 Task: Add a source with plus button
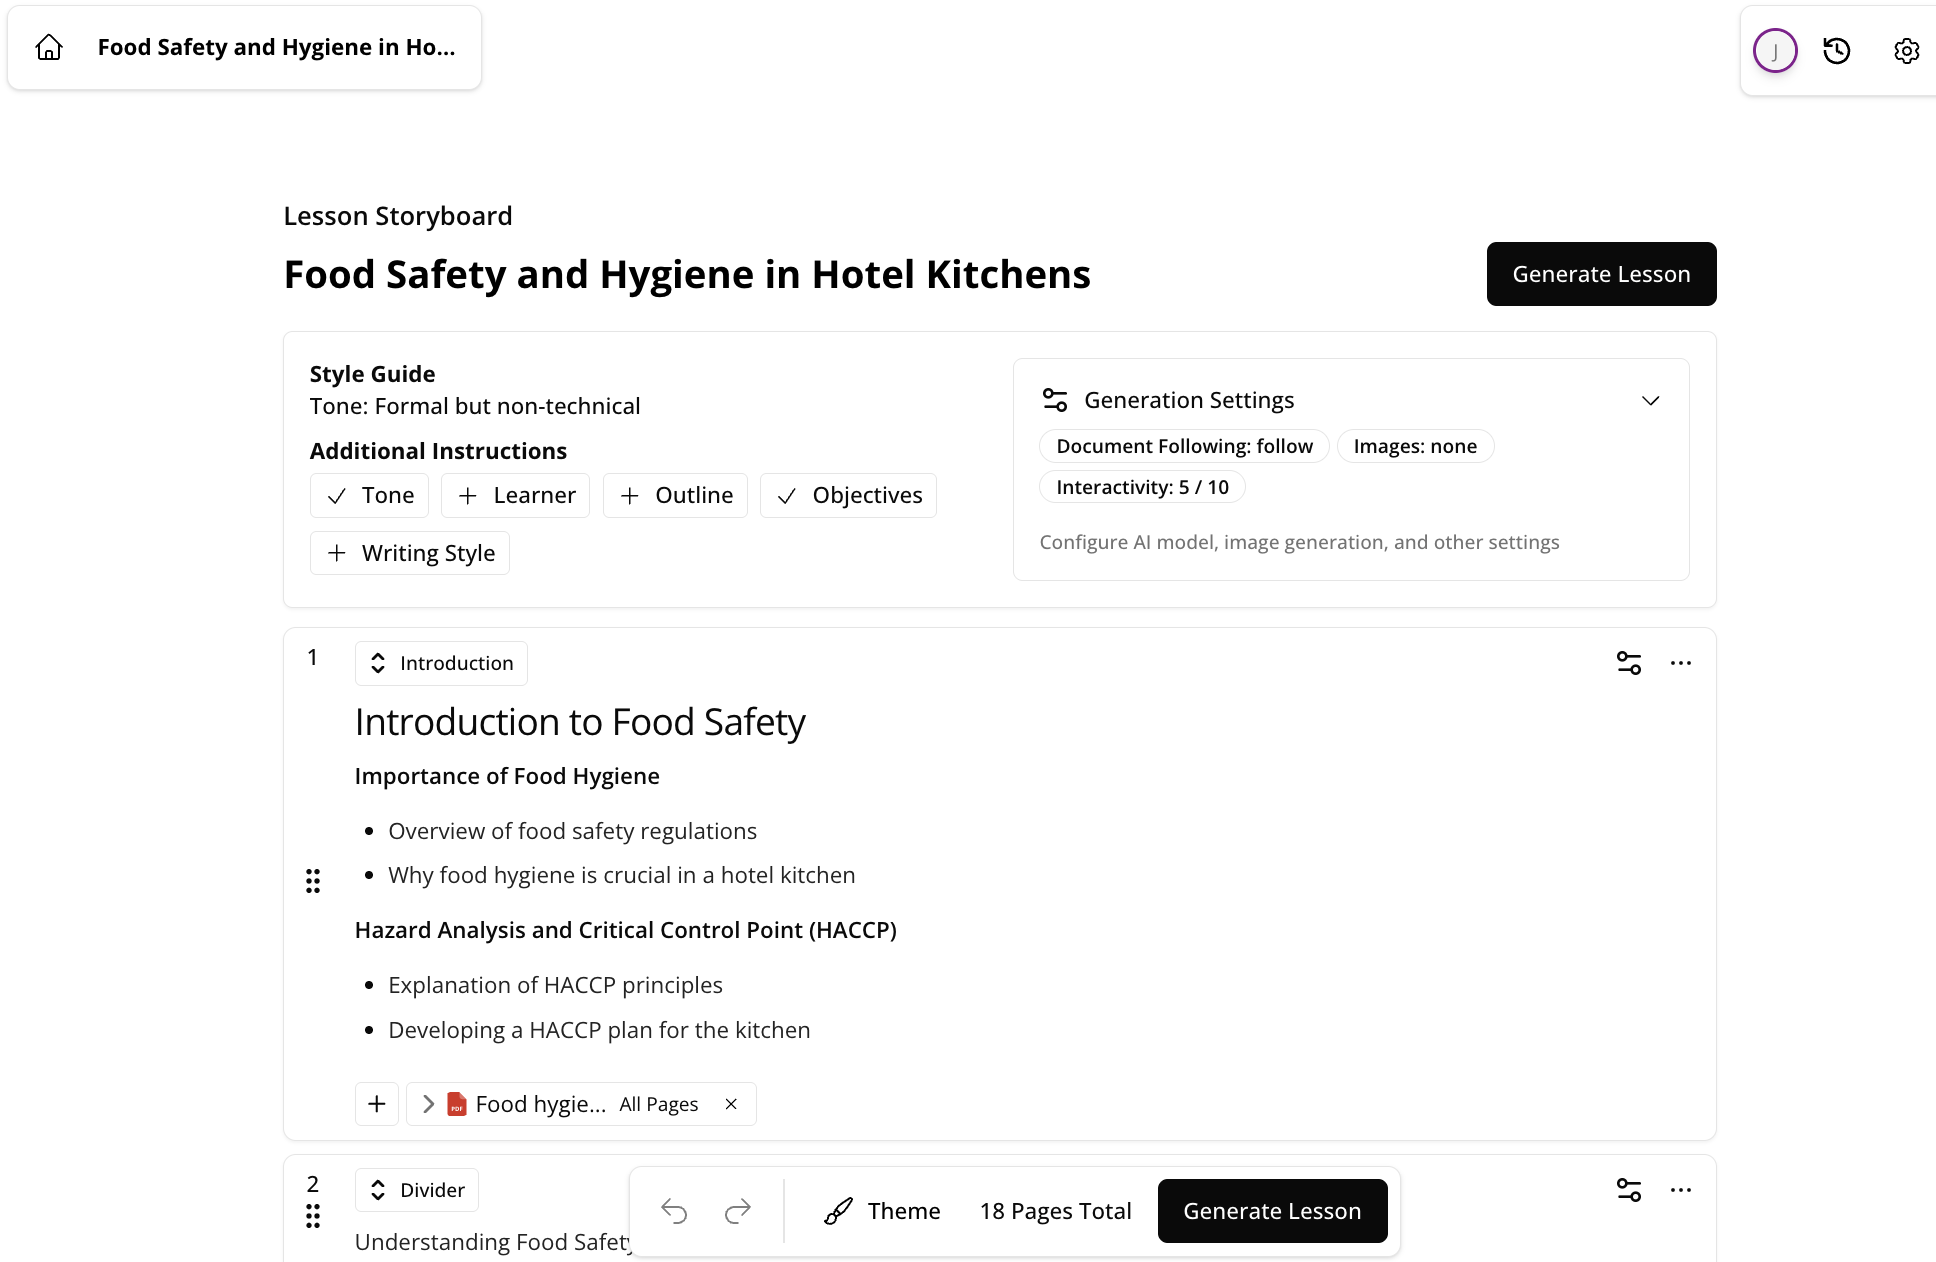(x=377, y=1104)
